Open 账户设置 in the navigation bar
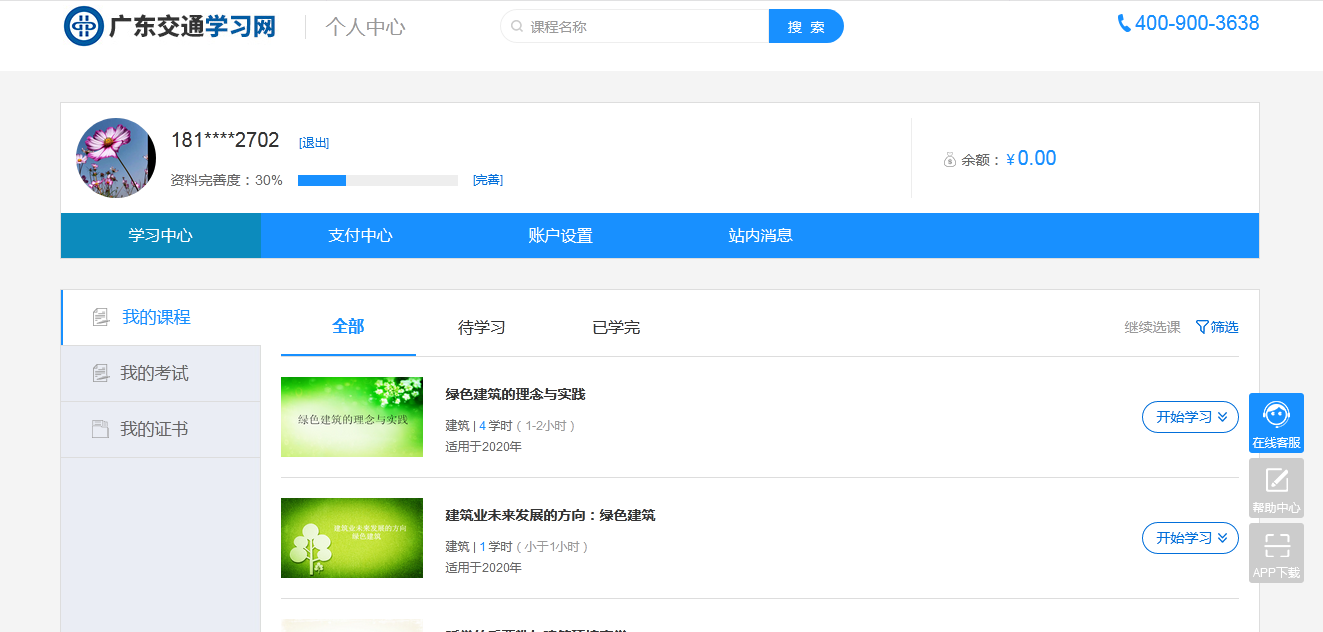Image resolution: width=1323 pixels, height=632 pixels. [560, 236]
